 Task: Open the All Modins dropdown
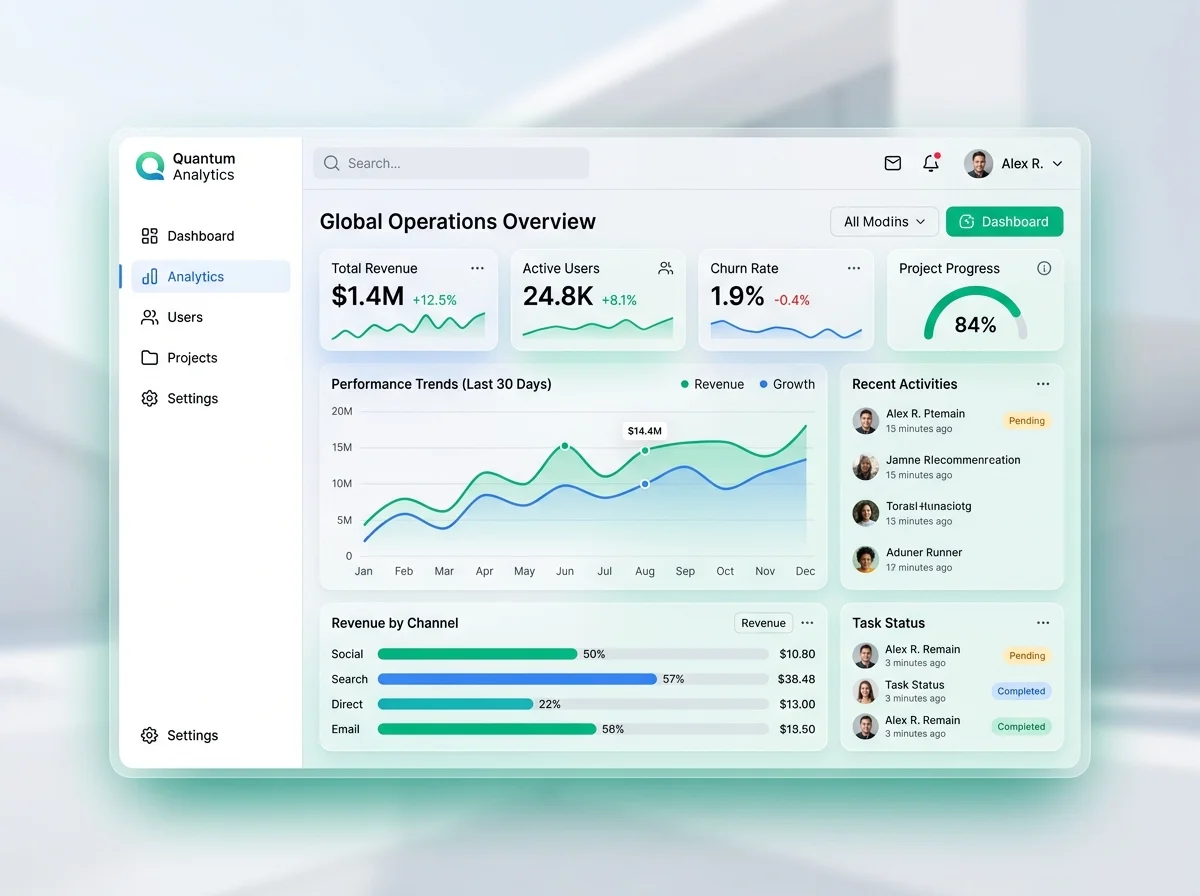[884, 222]
